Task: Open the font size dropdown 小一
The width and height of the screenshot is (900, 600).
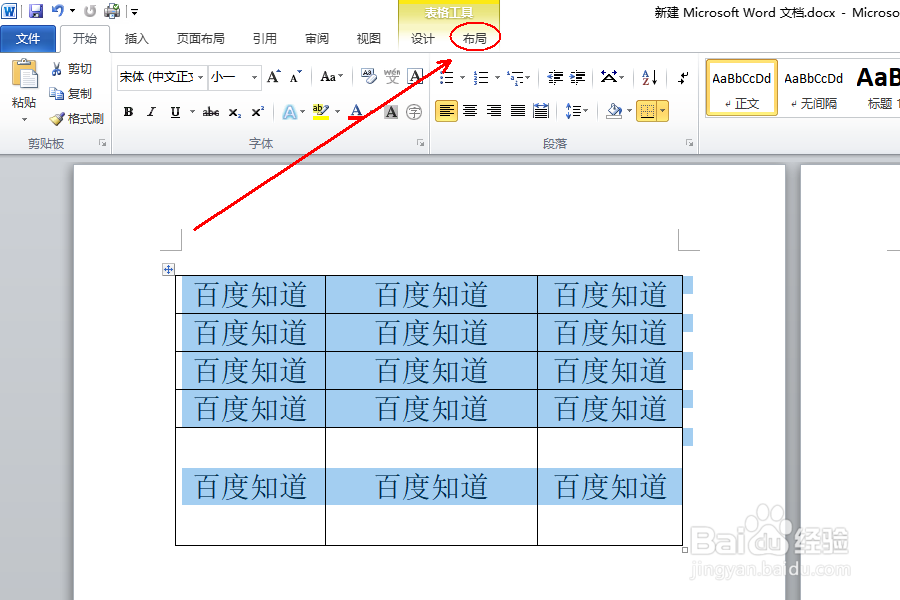Action: (x=254, y=77)
